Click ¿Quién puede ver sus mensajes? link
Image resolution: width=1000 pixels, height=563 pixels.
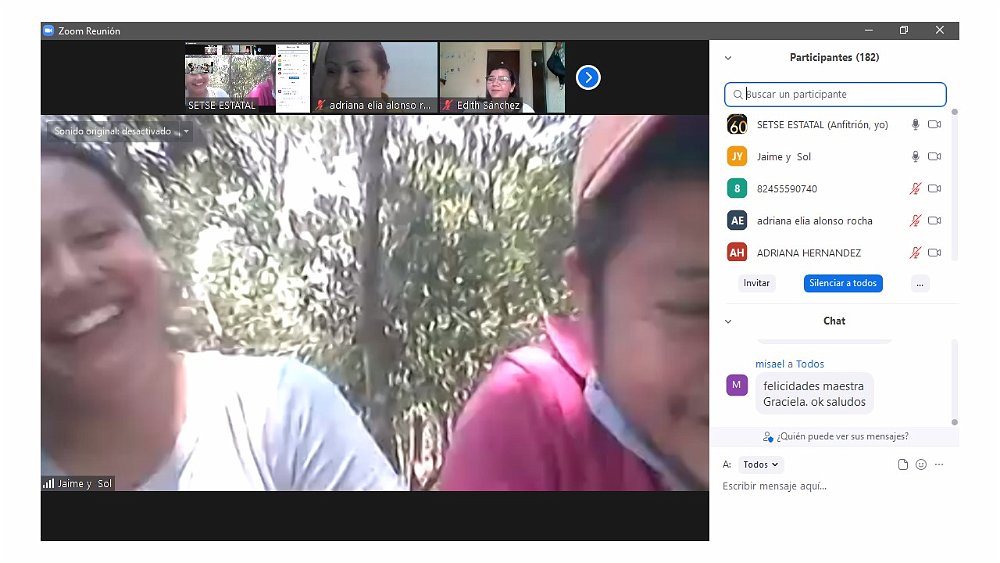[x=835, y=437]
